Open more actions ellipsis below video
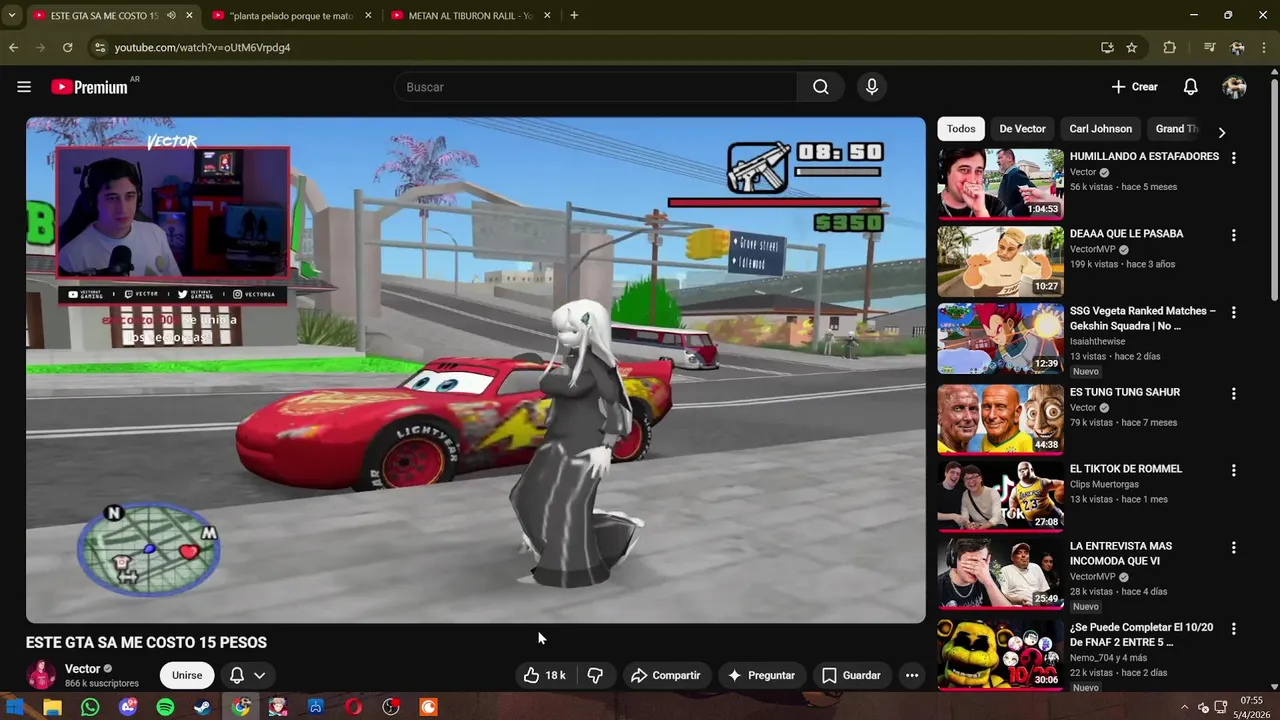1280x720 pixels. [912, 675]
